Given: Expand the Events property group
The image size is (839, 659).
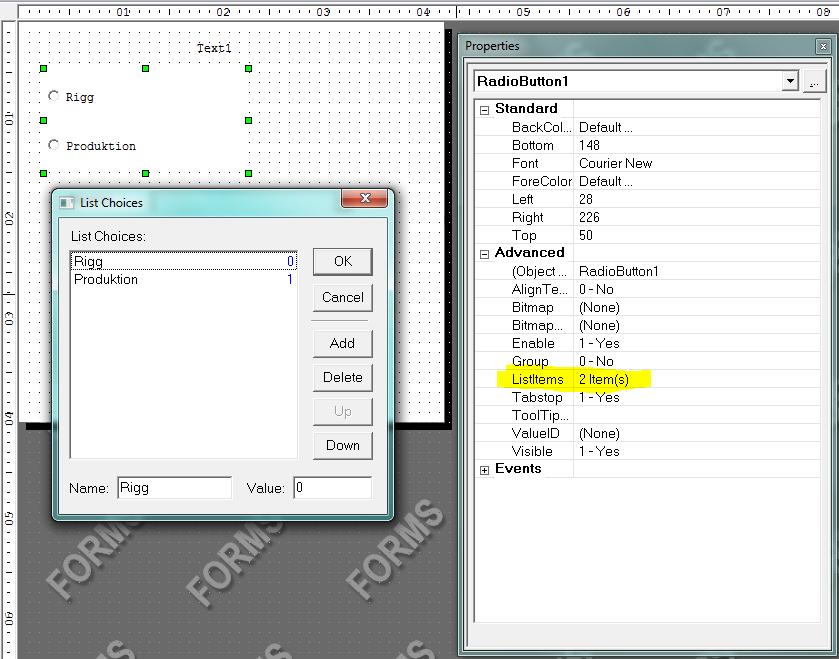Looking at the screenshot, I should tap(484, 470).
